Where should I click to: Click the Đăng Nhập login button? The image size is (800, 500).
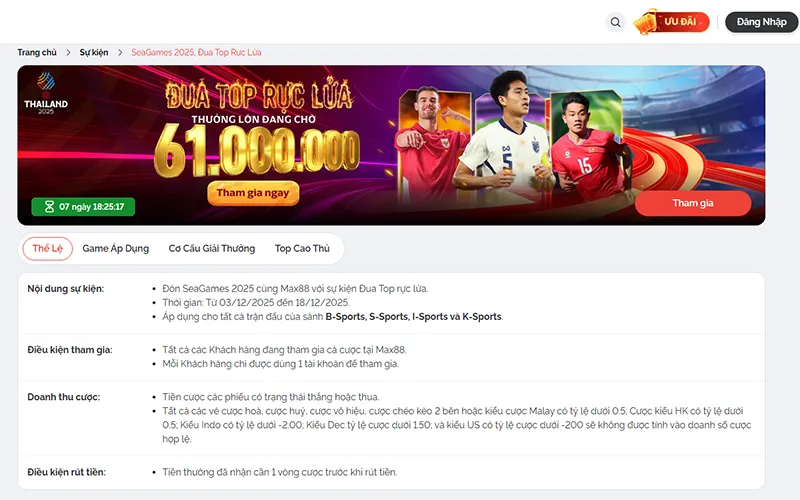[x=761, y=22]
